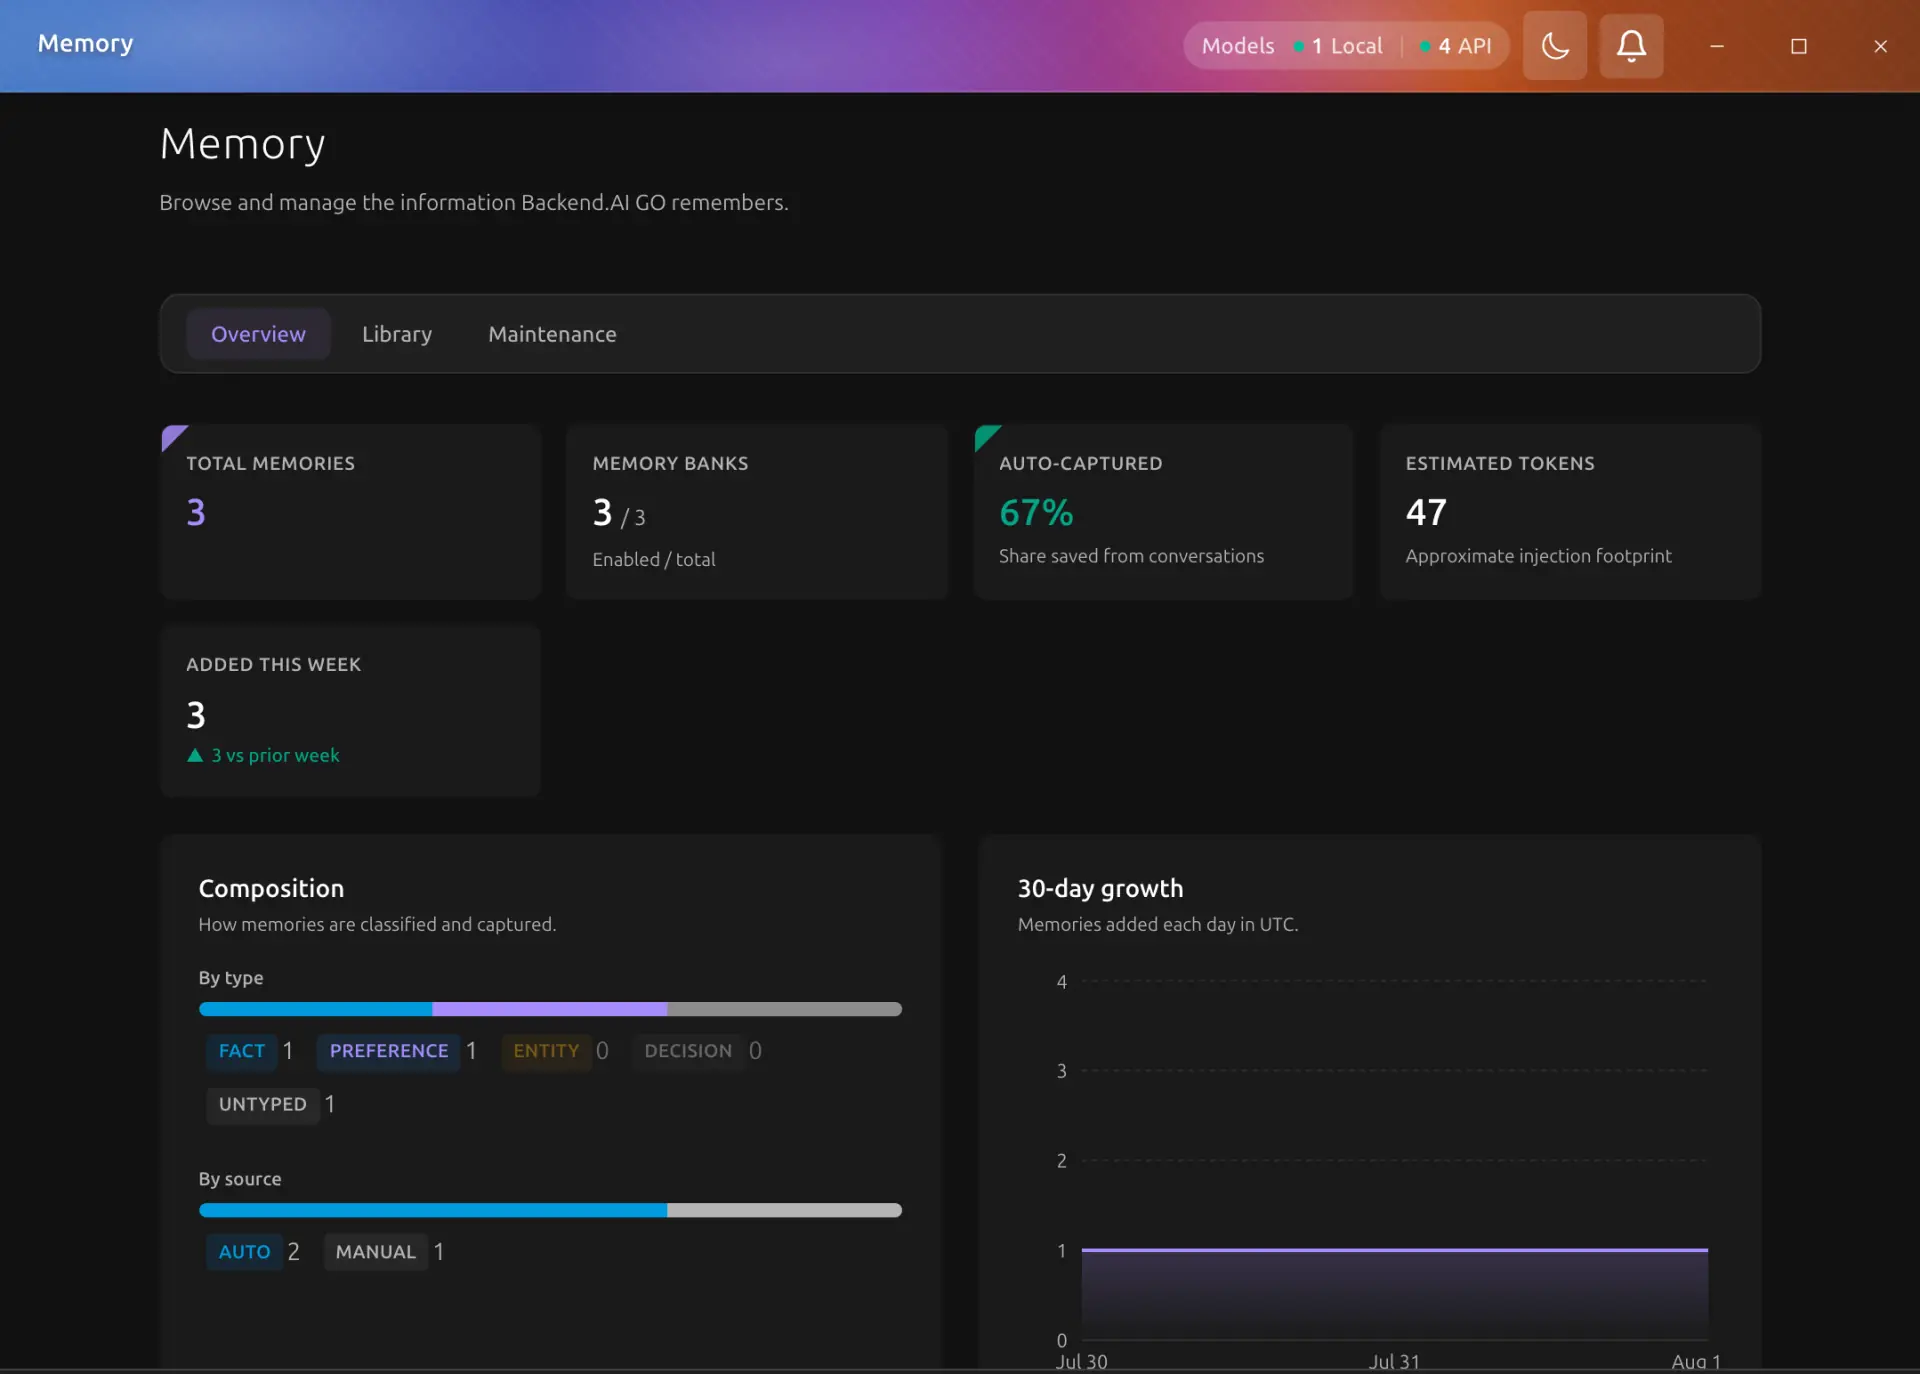
Task: Click the Memory Banks card
Action: pos(757,512)
